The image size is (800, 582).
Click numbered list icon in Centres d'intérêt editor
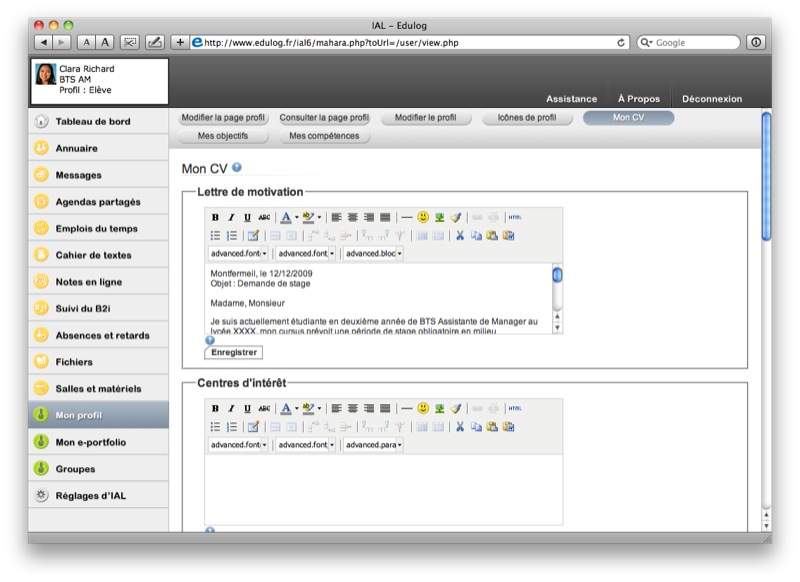(x=232, y=426)
